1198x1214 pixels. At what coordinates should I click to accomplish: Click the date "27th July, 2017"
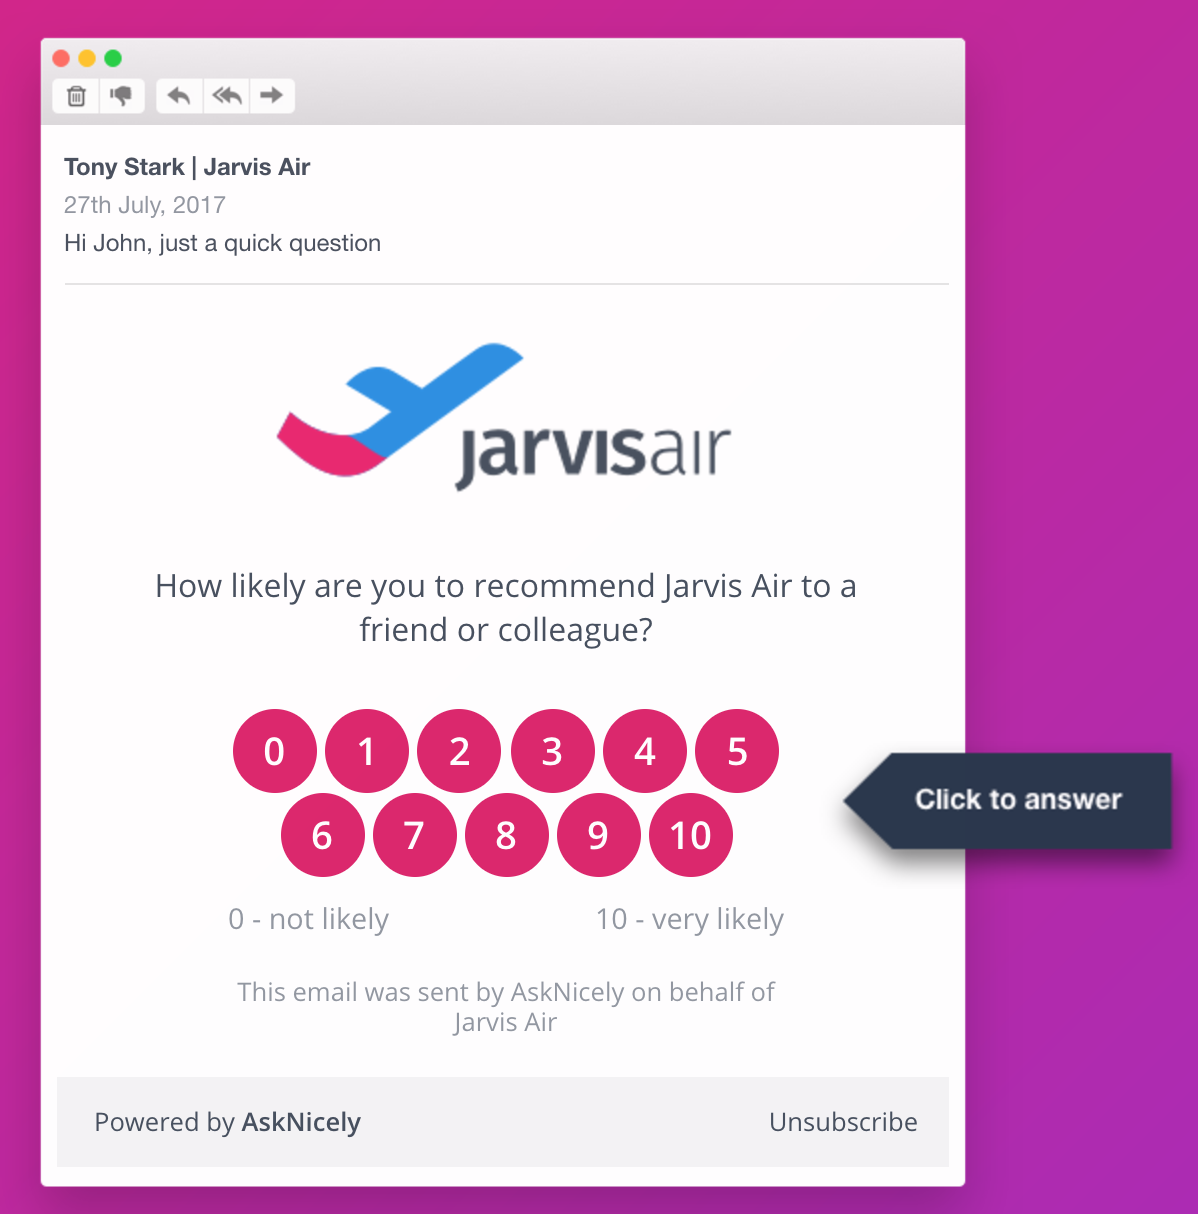tap(145, 205)
